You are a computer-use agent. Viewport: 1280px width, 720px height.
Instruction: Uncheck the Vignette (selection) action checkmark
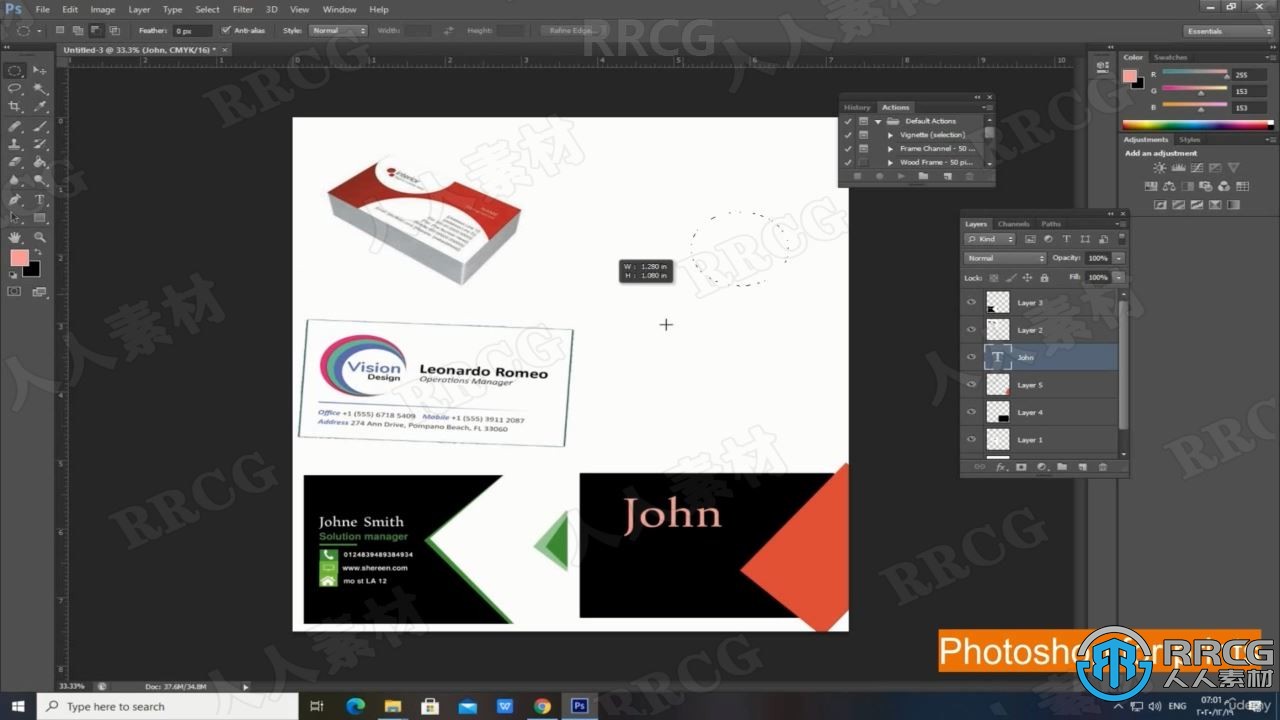848,135
